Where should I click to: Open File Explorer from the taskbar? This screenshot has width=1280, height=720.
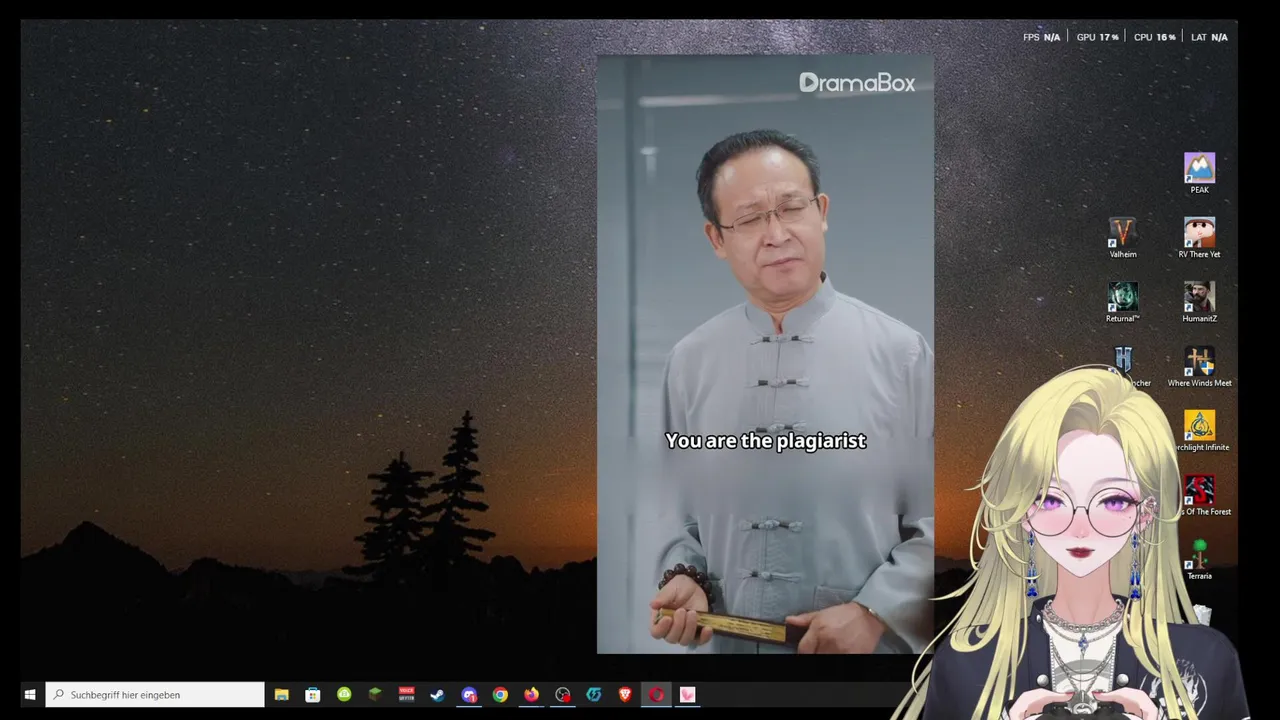click(x=282, y=694)
